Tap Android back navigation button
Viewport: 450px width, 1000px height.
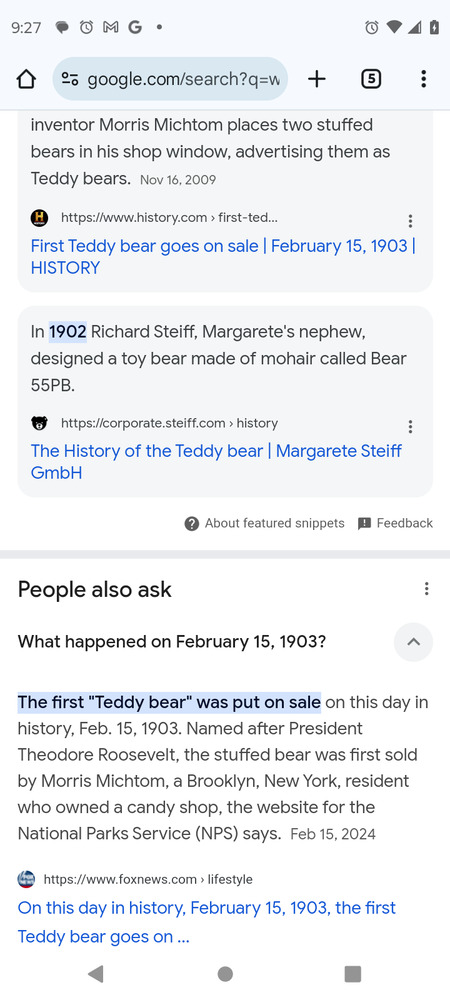(x=96, y=974)
